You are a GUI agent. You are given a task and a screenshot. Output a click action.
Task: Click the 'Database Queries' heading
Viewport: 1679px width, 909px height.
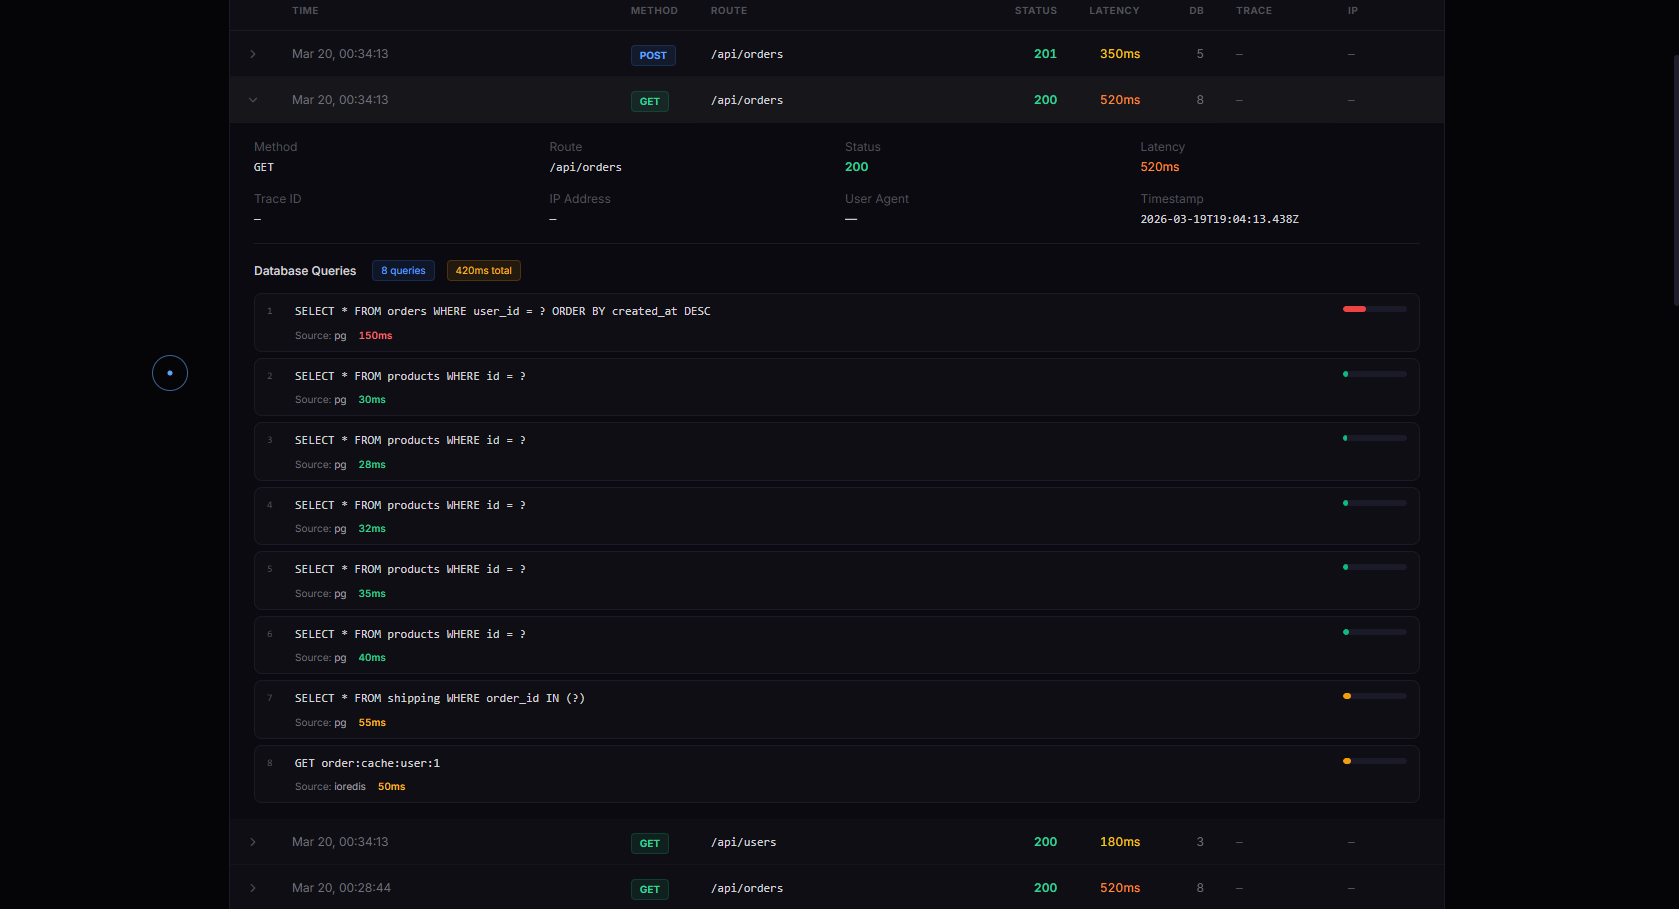point(305,271)
